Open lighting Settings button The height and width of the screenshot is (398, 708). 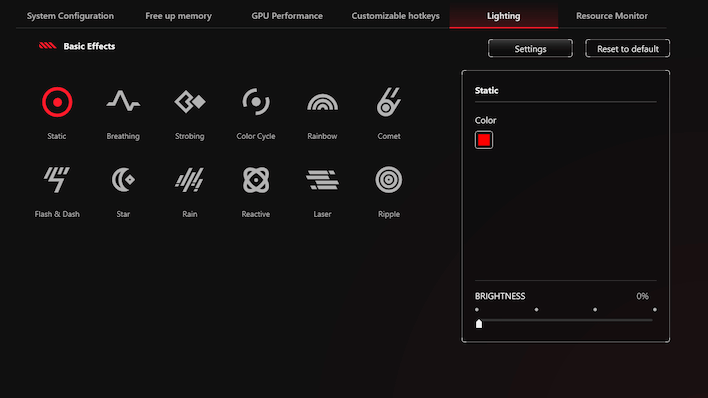[530, 48]
